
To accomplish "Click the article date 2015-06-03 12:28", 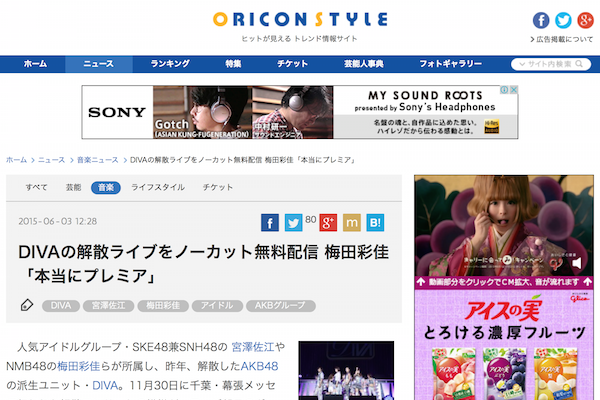I will (58, 221).
